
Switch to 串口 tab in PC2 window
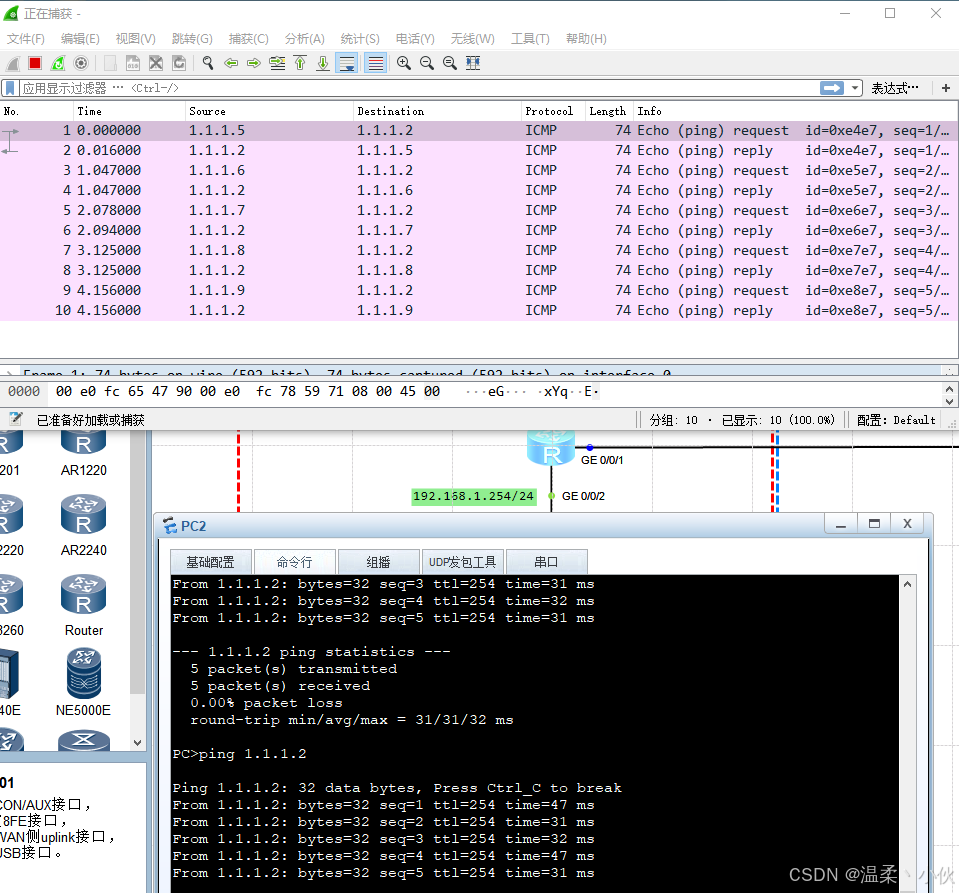(546, 562)
